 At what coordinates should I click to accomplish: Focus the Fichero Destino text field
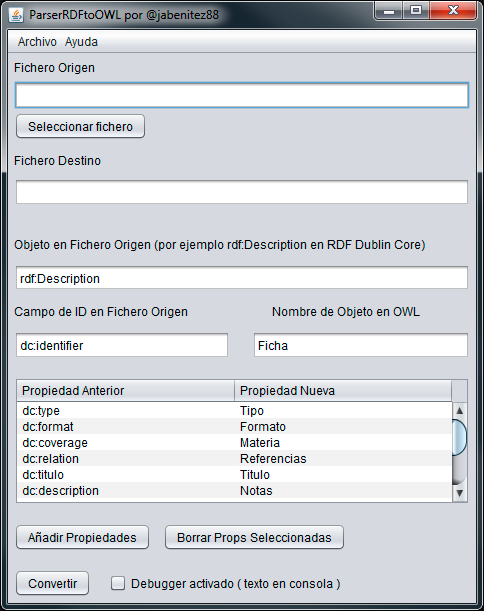[242, 192]
